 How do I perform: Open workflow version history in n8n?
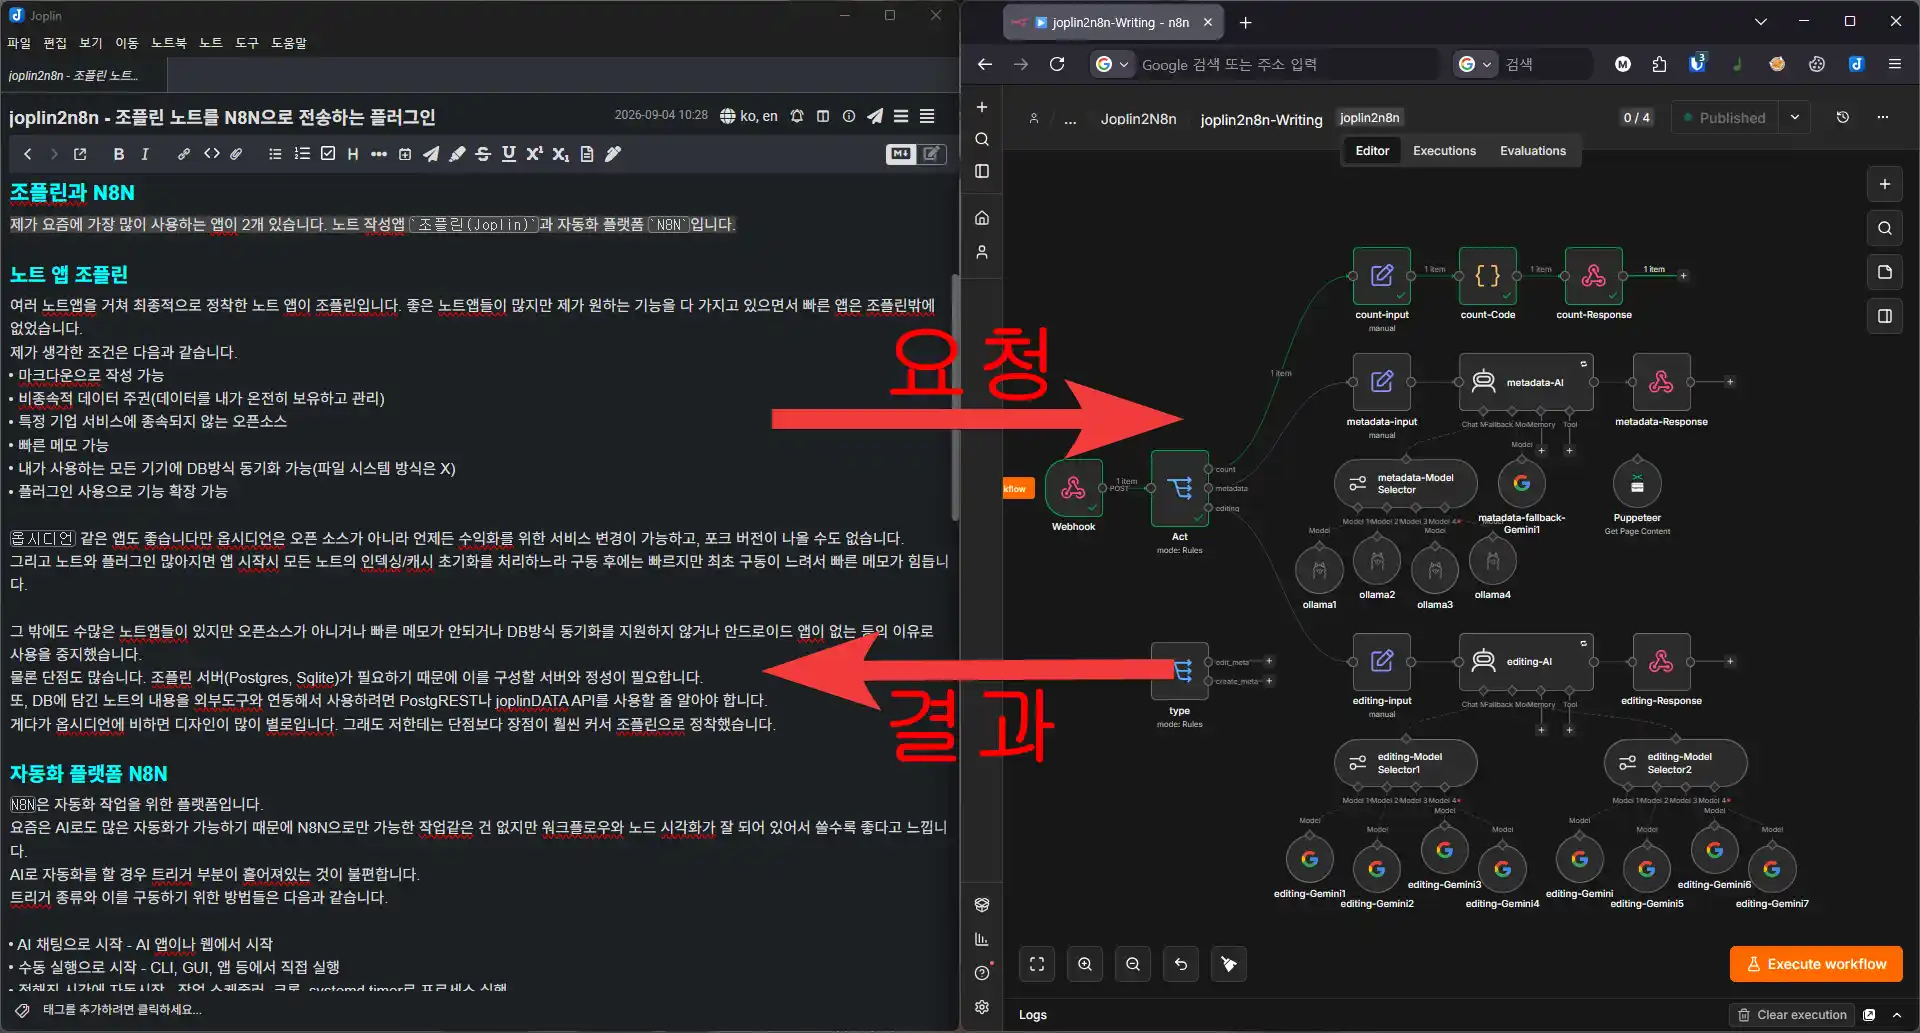pos(1843,117)
